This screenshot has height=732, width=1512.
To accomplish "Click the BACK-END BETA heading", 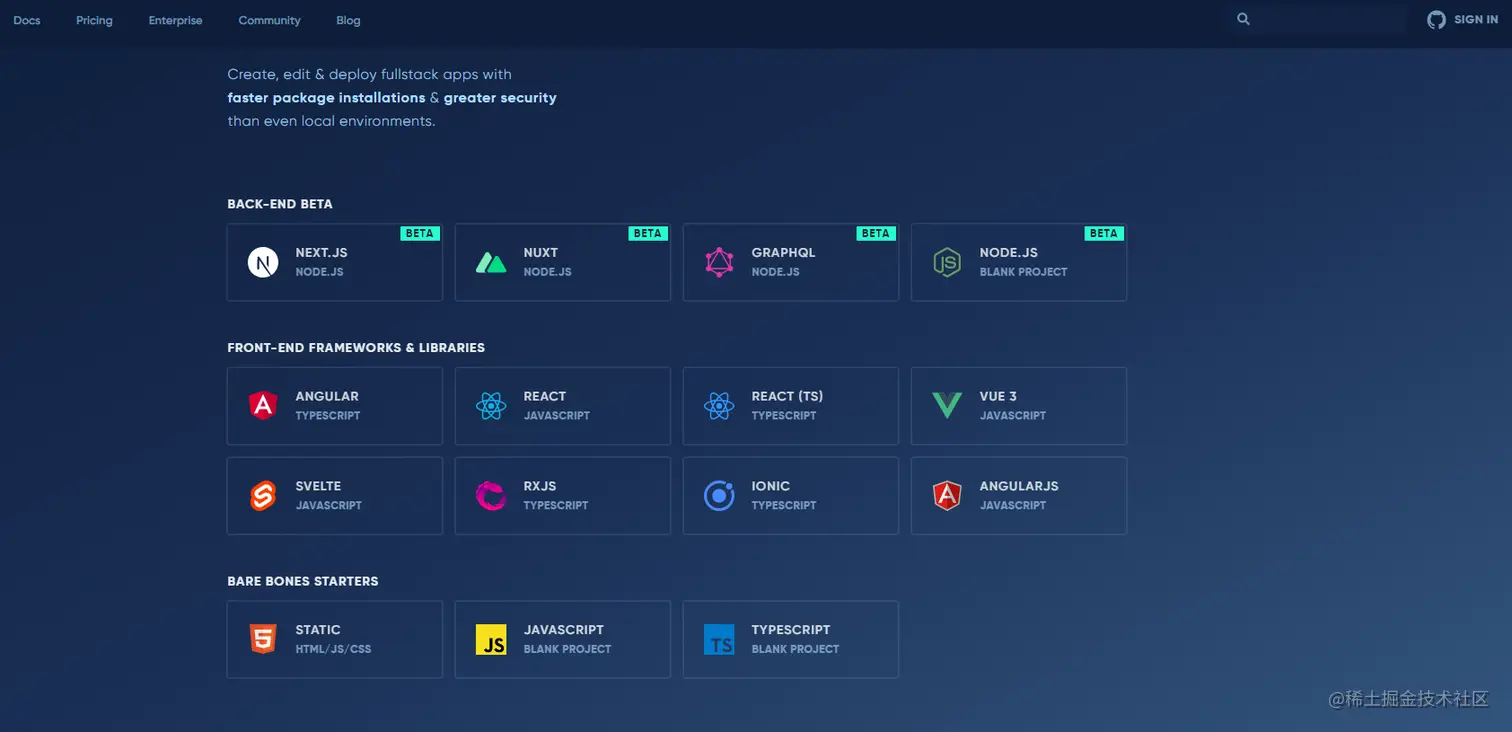I will coord(280,204).
